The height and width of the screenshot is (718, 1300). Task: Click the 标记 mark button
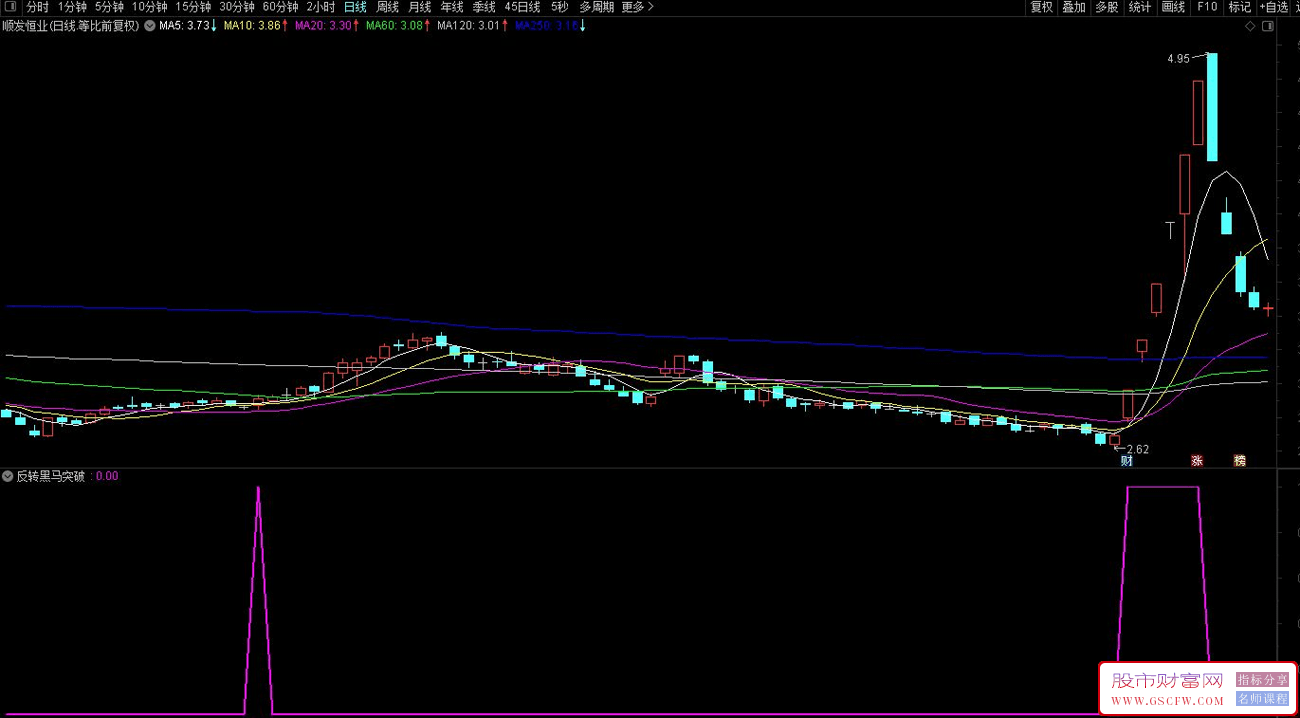[1240, 7]
